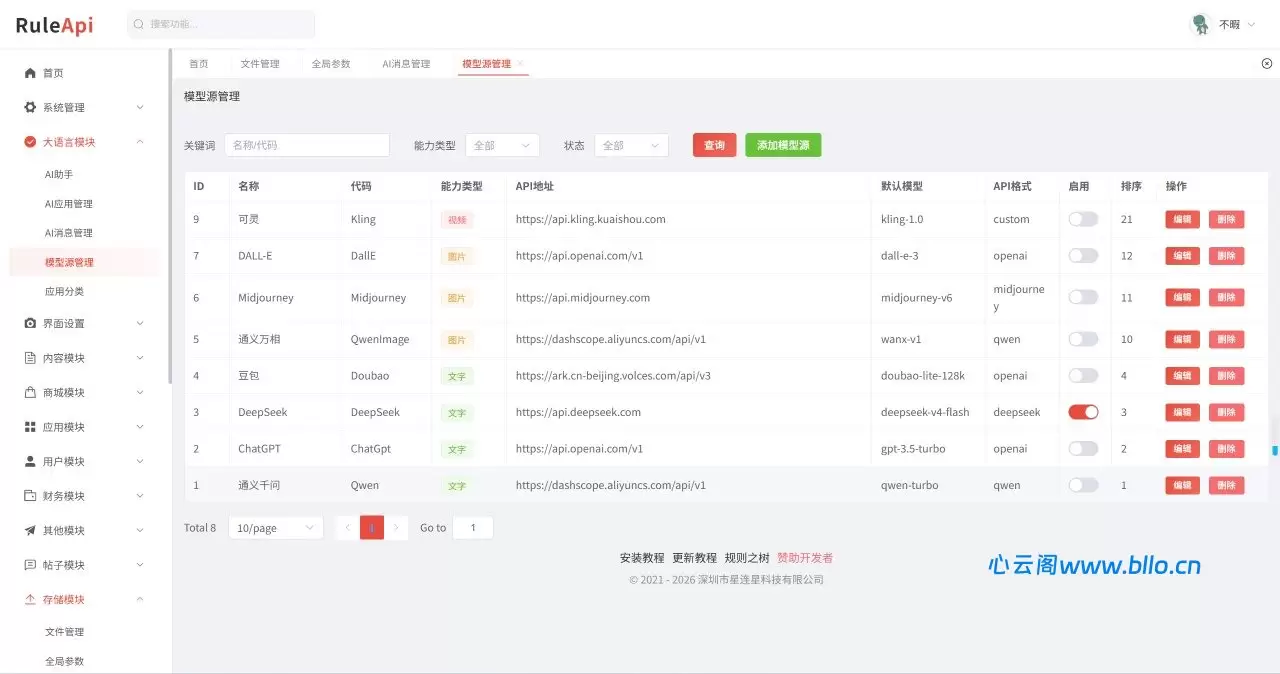Open the 状态 filter dropdown
Viewport: 1280px width, 674px height.
[631, 145]
